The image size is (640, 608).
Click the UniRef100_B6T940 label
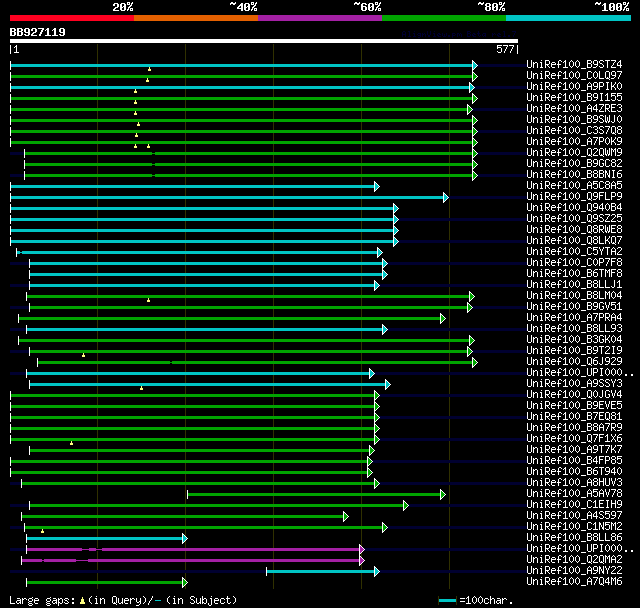tap(574, 472)
